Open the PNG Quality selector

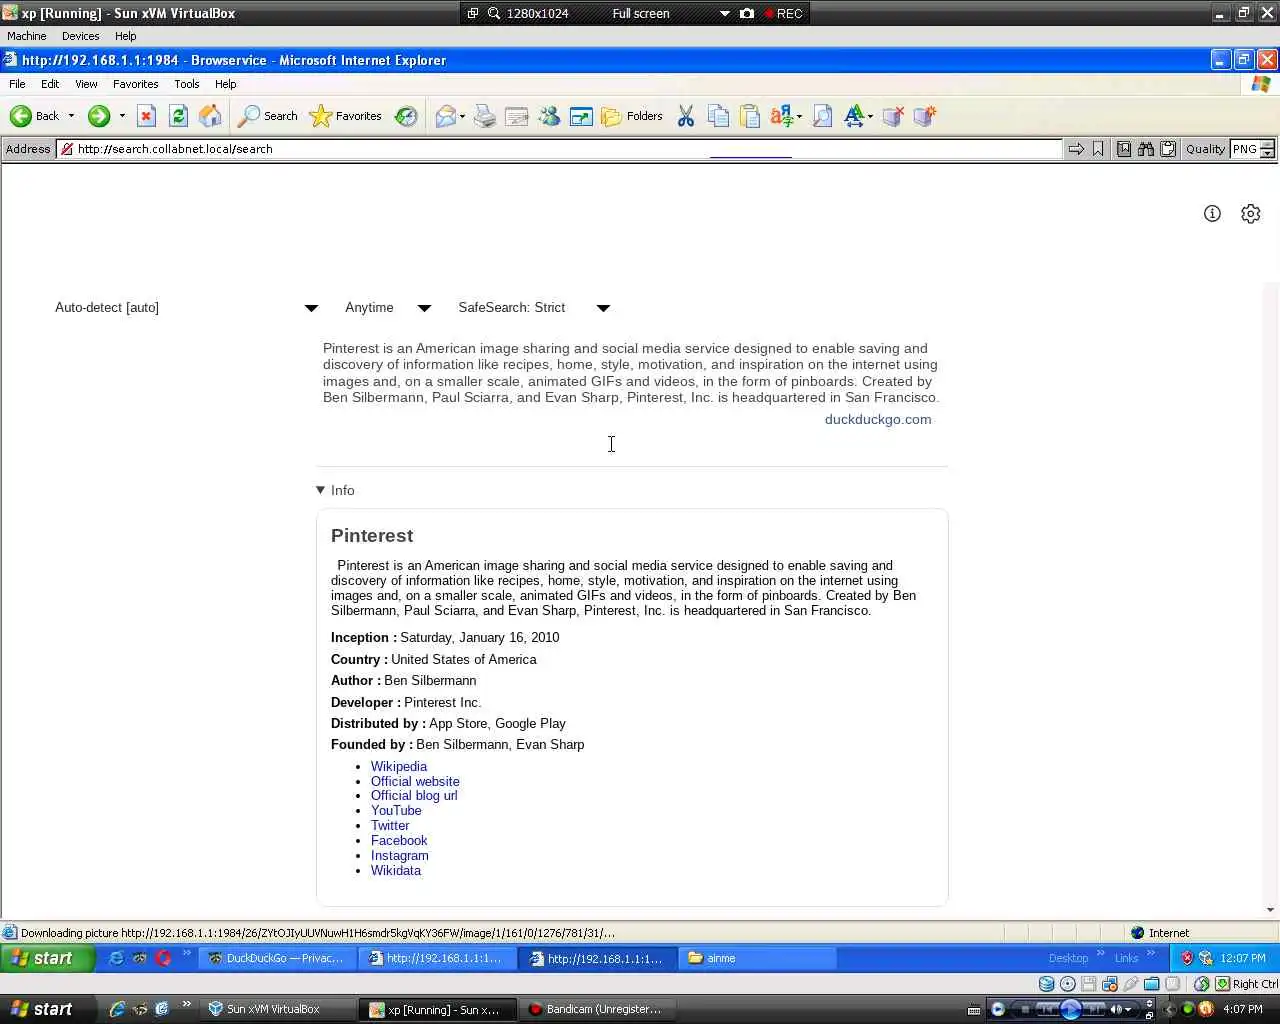tap(1252, 149)
